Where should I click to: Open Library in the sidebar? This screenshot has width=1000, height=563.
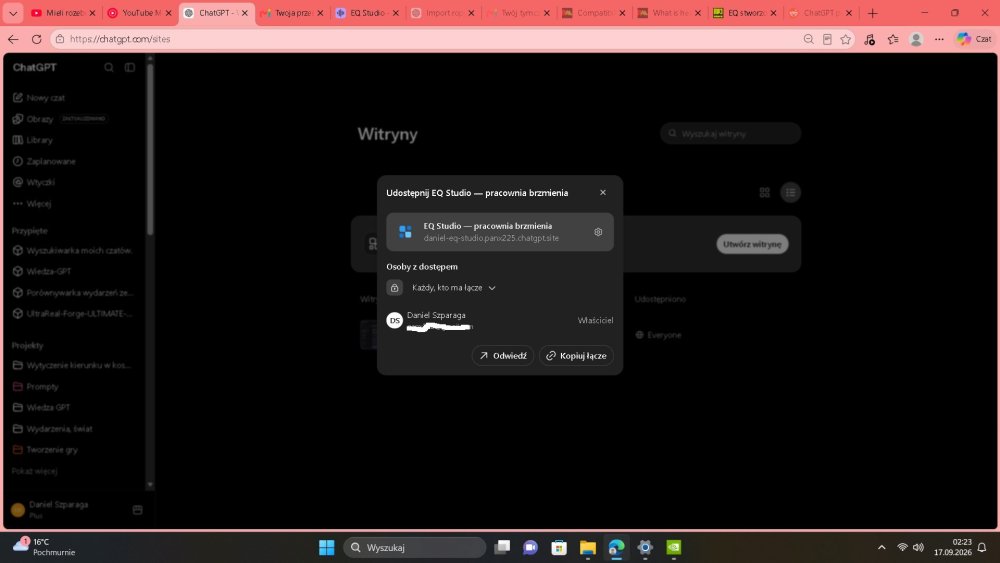click(x=33, y=140)
